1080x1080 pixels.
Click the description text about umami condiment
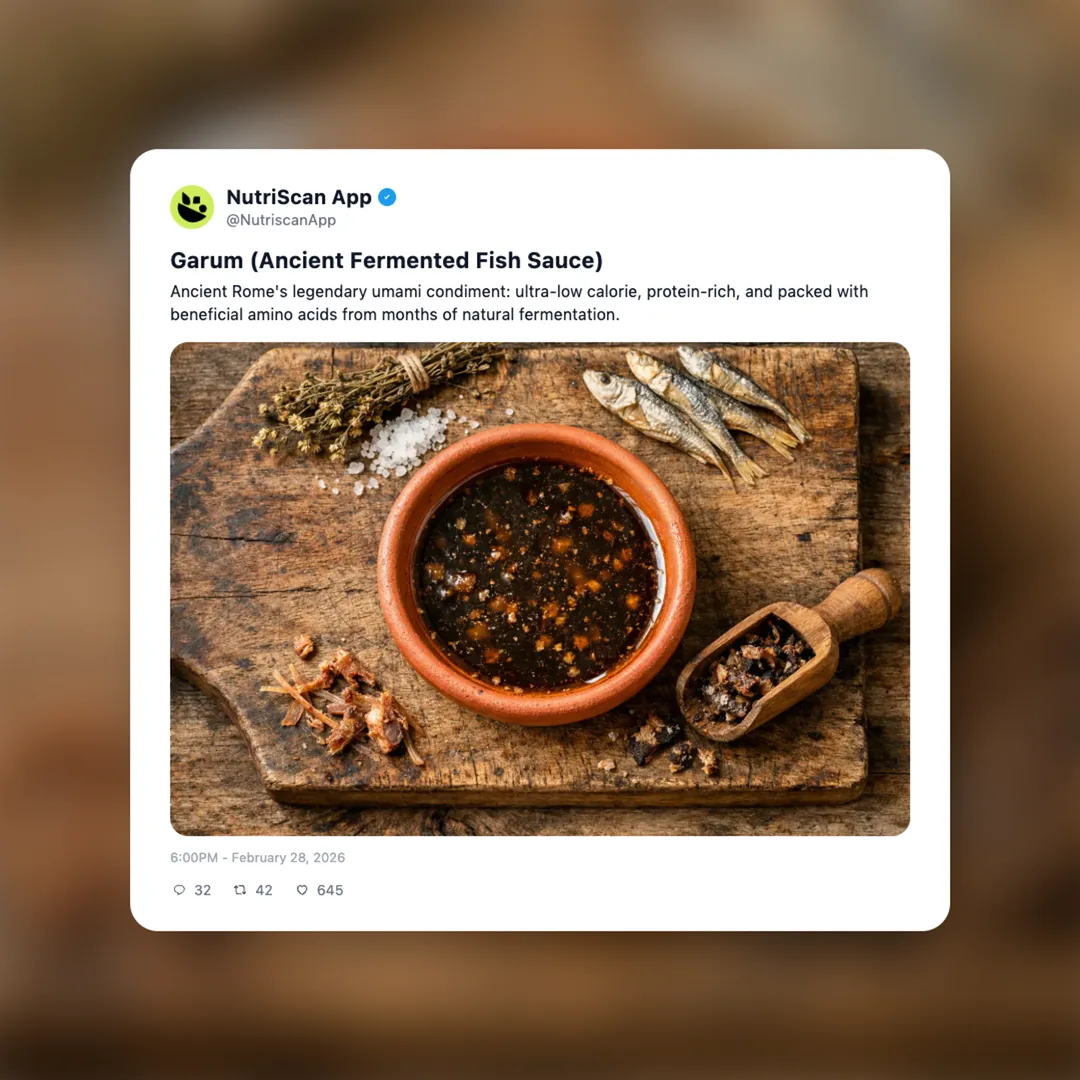[x=519, y=302]
